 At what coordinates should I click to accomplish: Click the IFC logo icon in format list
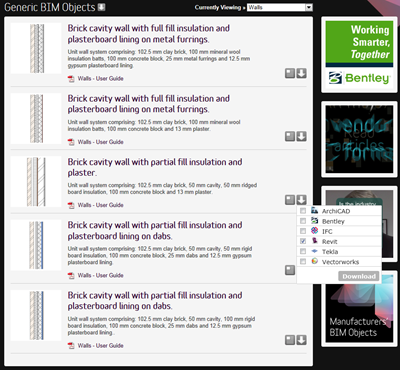[314, 230]
